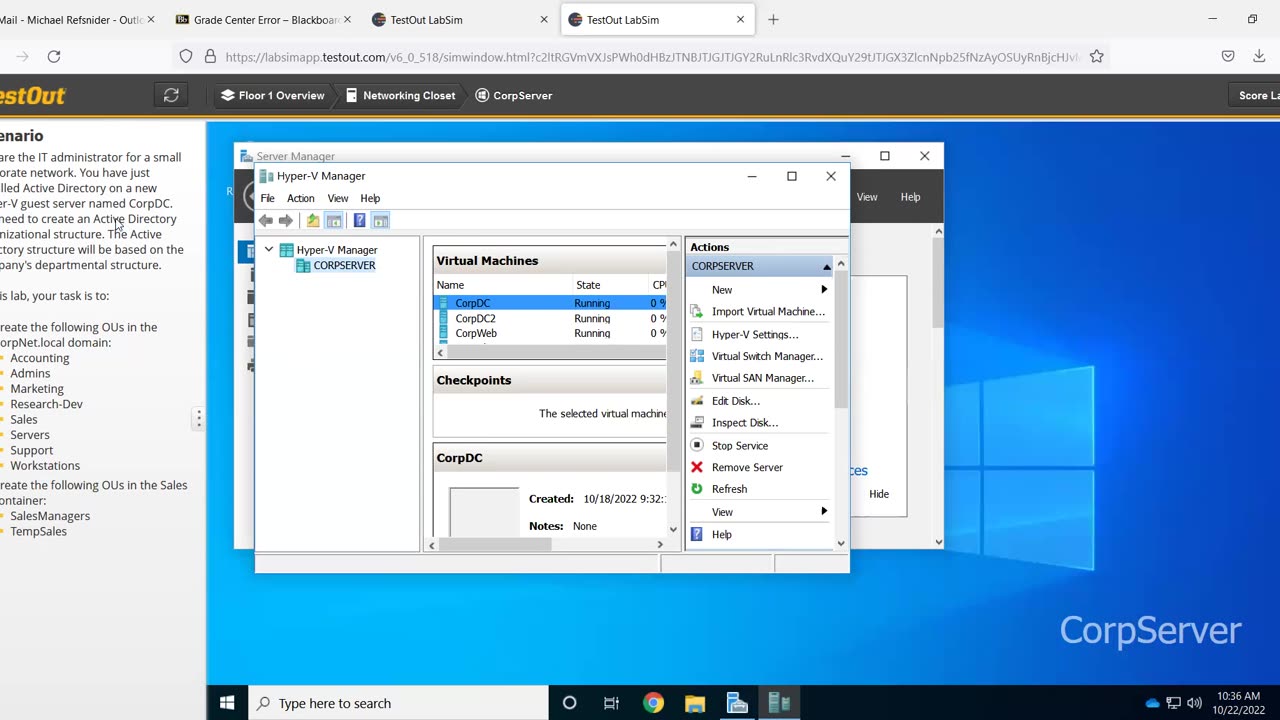This screenshot has height=720, width=1280.
Task: Go to Networking Closet
Action: 400,95
